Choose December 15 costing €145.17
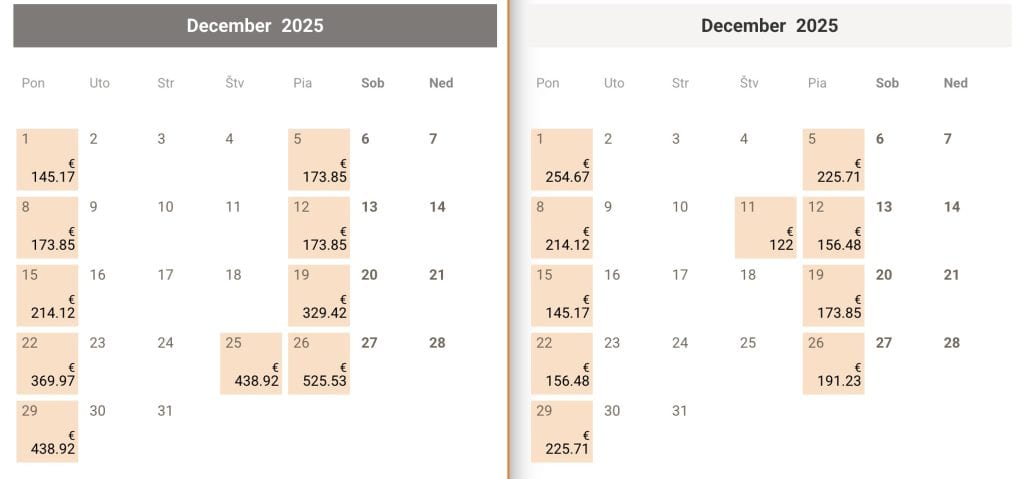 click(562, 295)
